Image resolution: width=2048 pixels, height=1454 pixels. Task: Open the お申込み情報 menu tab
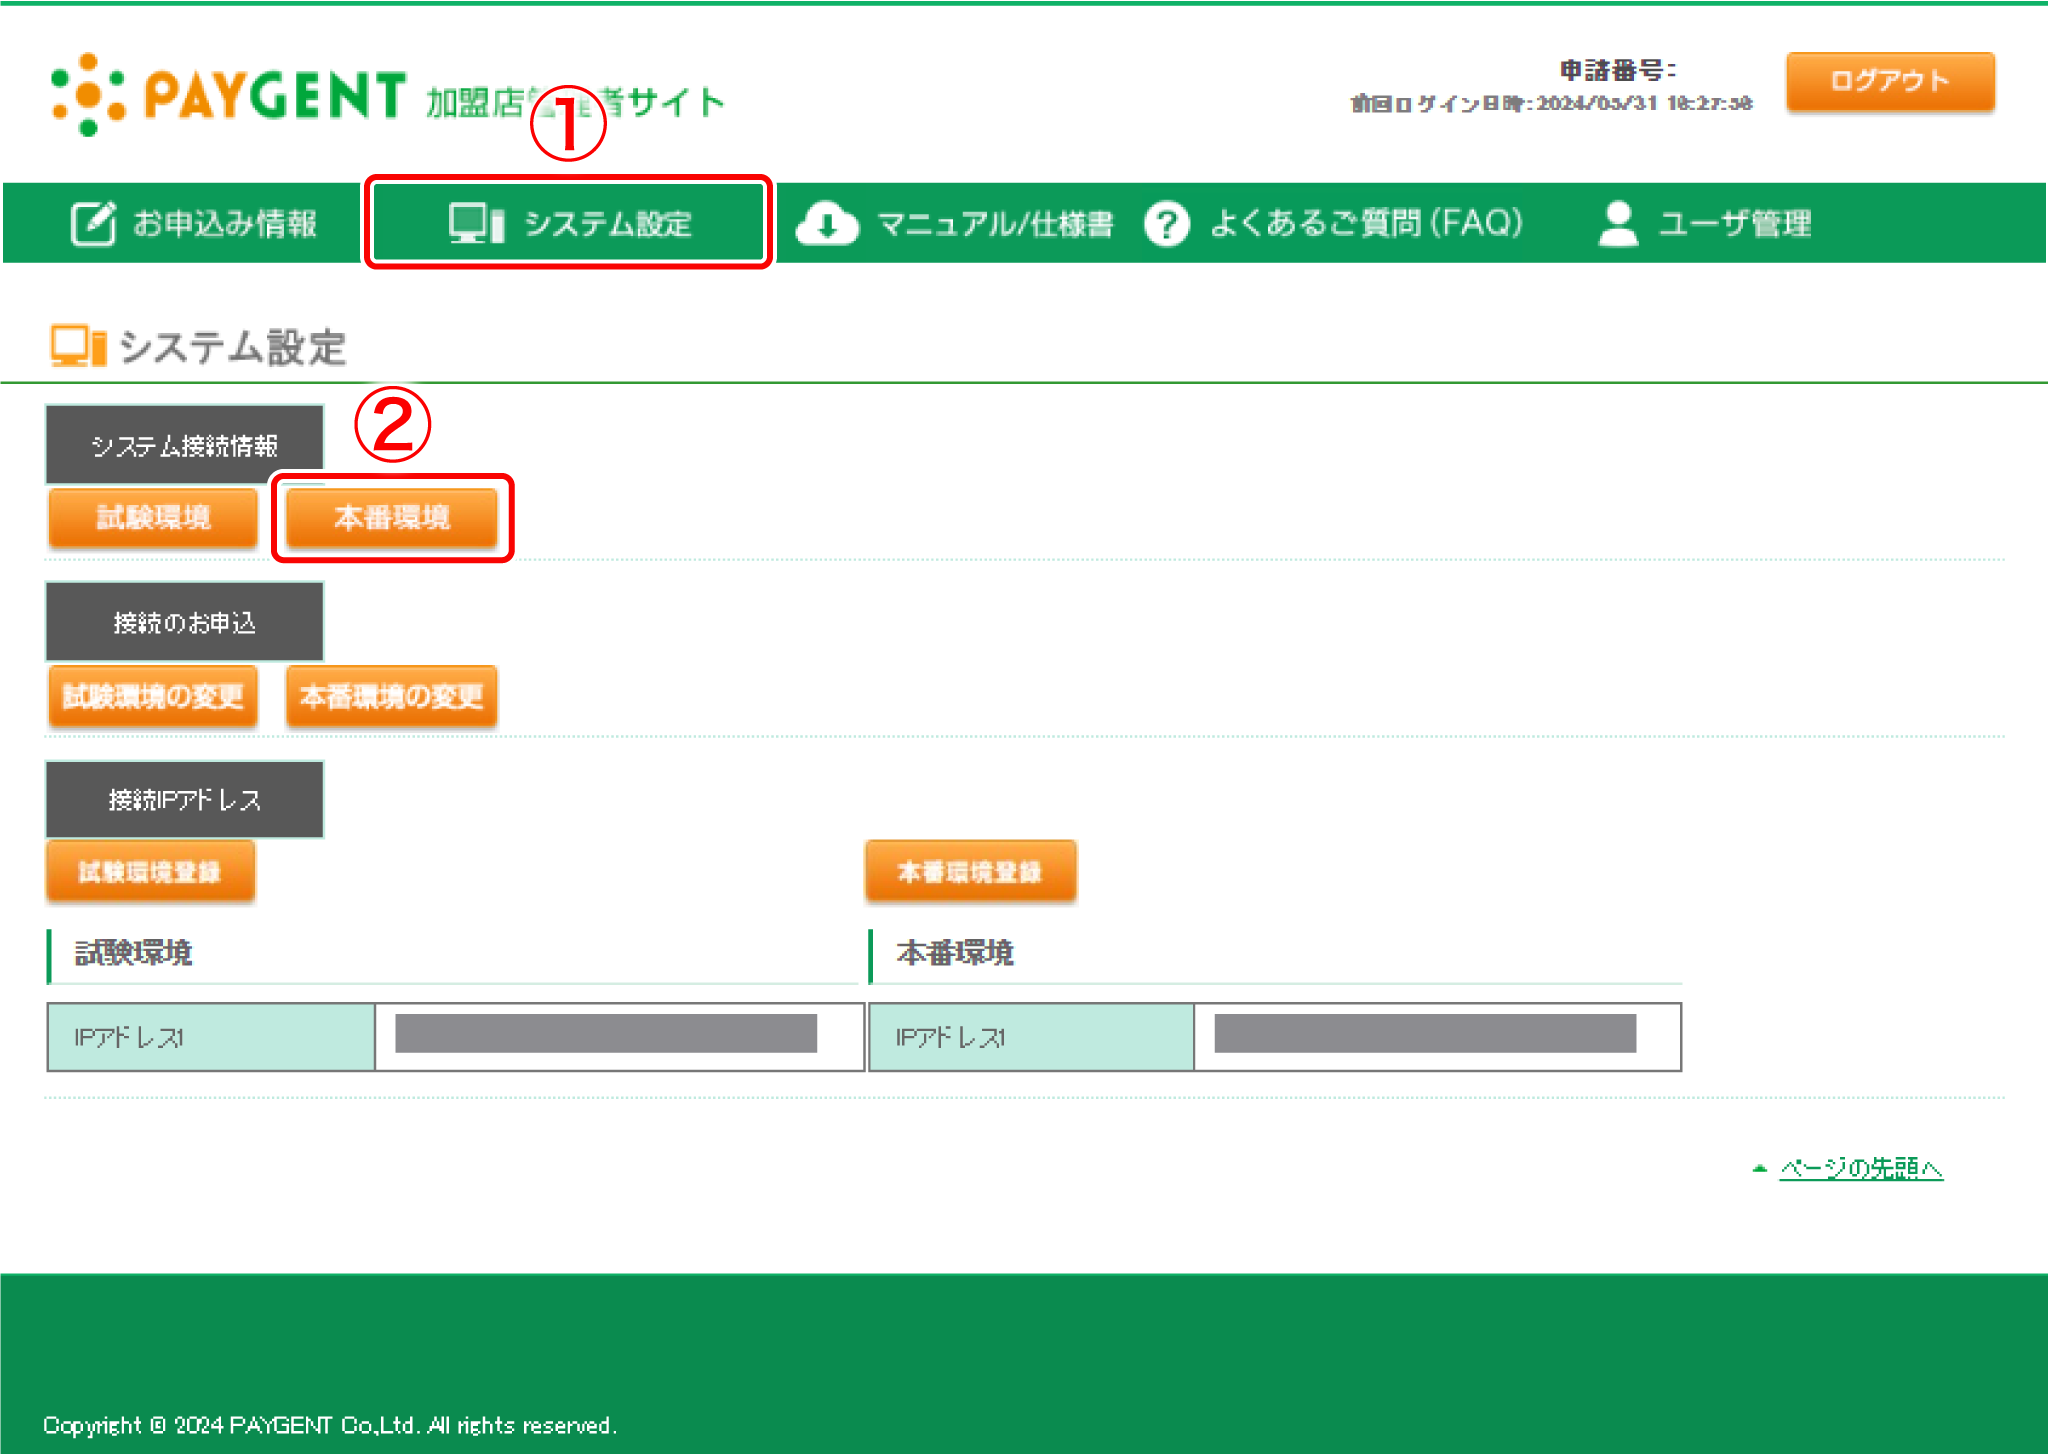tap(224, 223)
